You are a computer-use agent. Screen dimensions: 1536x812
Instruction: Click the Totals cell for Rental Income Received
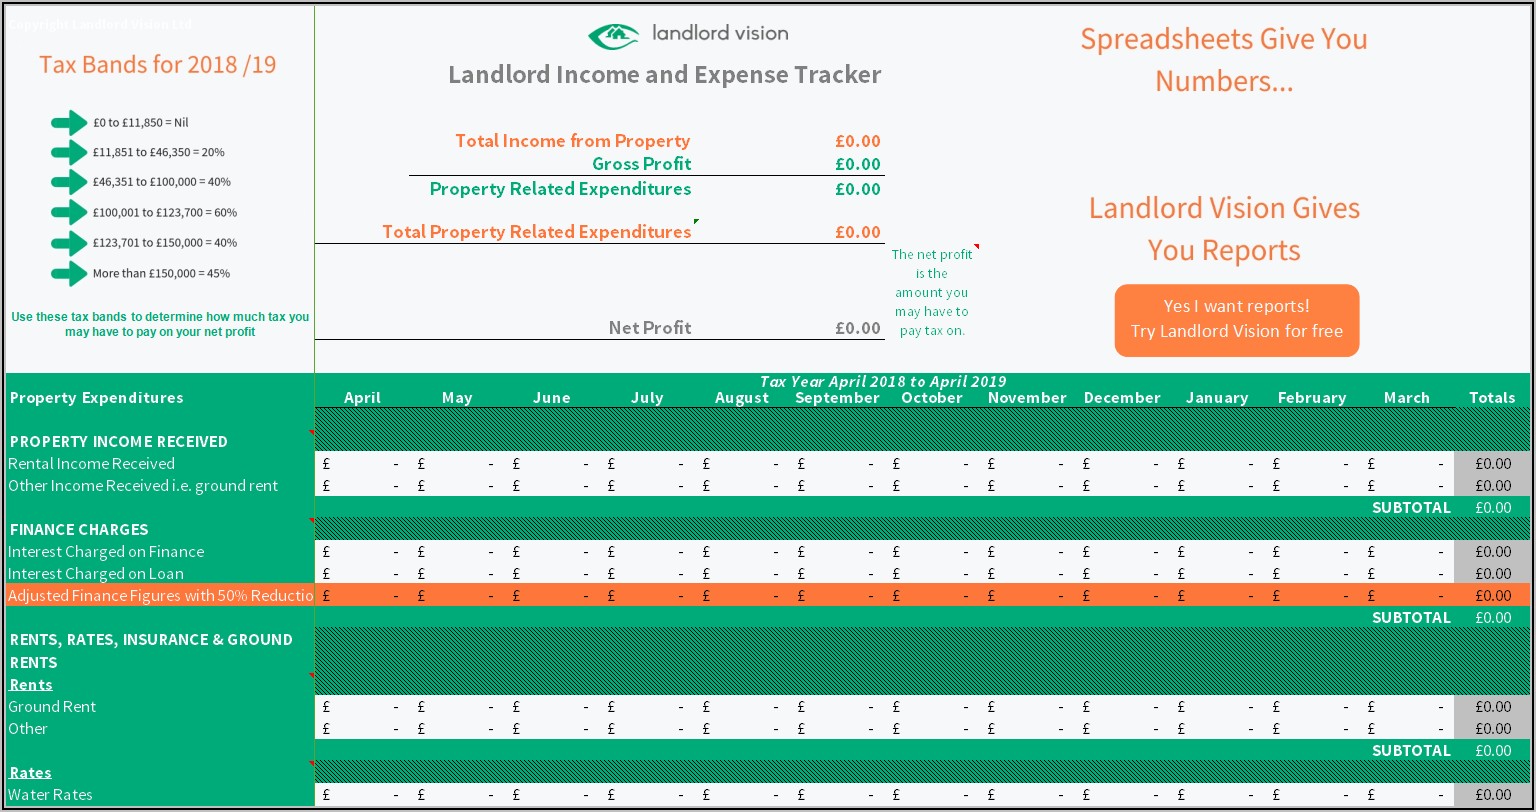click(x=1492, y=464)
